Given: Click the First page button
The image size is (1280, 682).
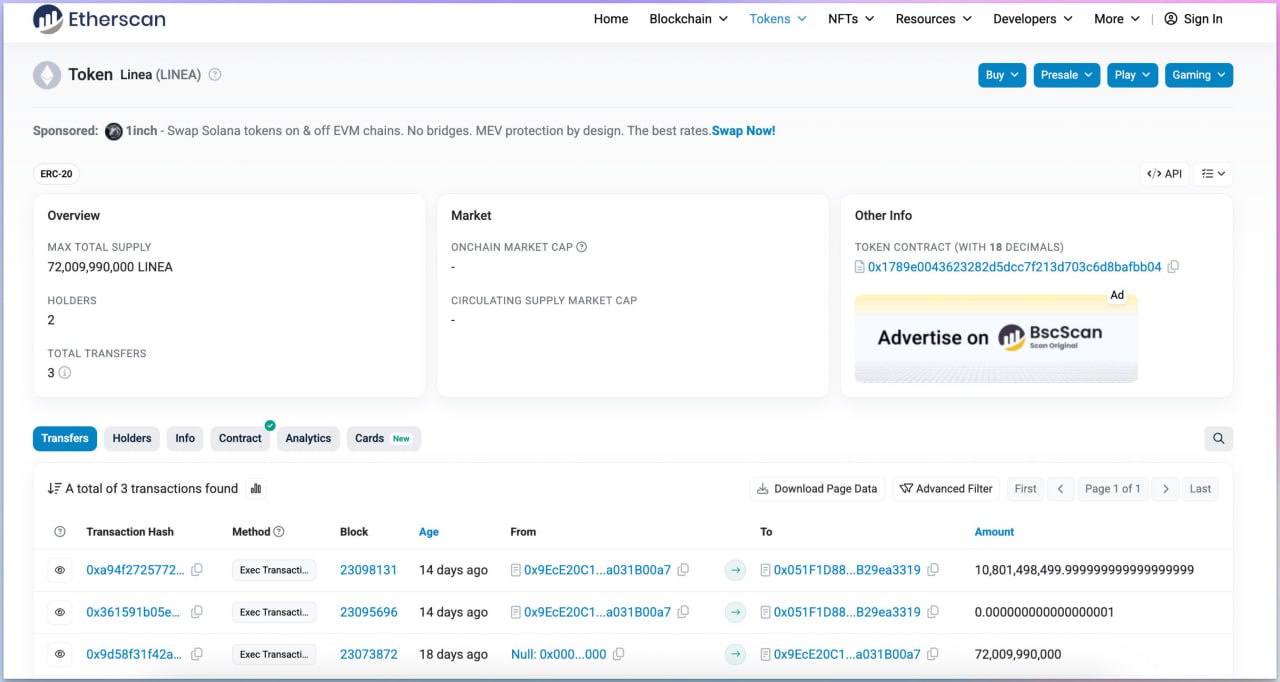Looking at the screenshot, I should point(1025,489).
